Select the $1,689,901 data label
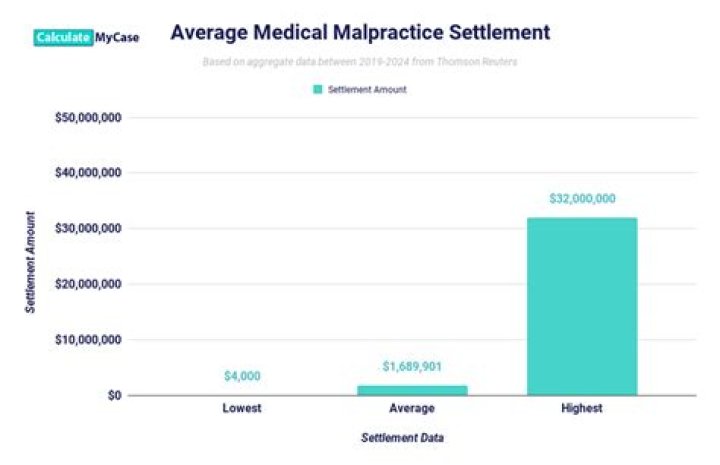This screenshot has width=720, height=465. [x=412, y=367]
